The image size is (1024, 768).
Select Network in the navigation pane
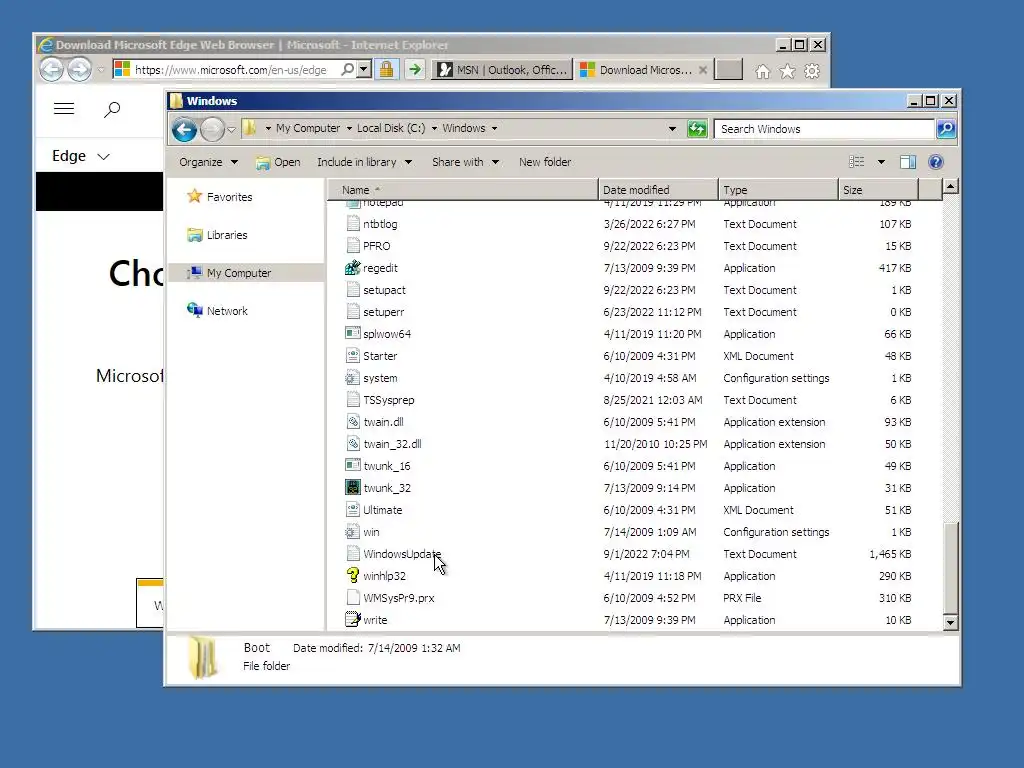coord(227,311)
